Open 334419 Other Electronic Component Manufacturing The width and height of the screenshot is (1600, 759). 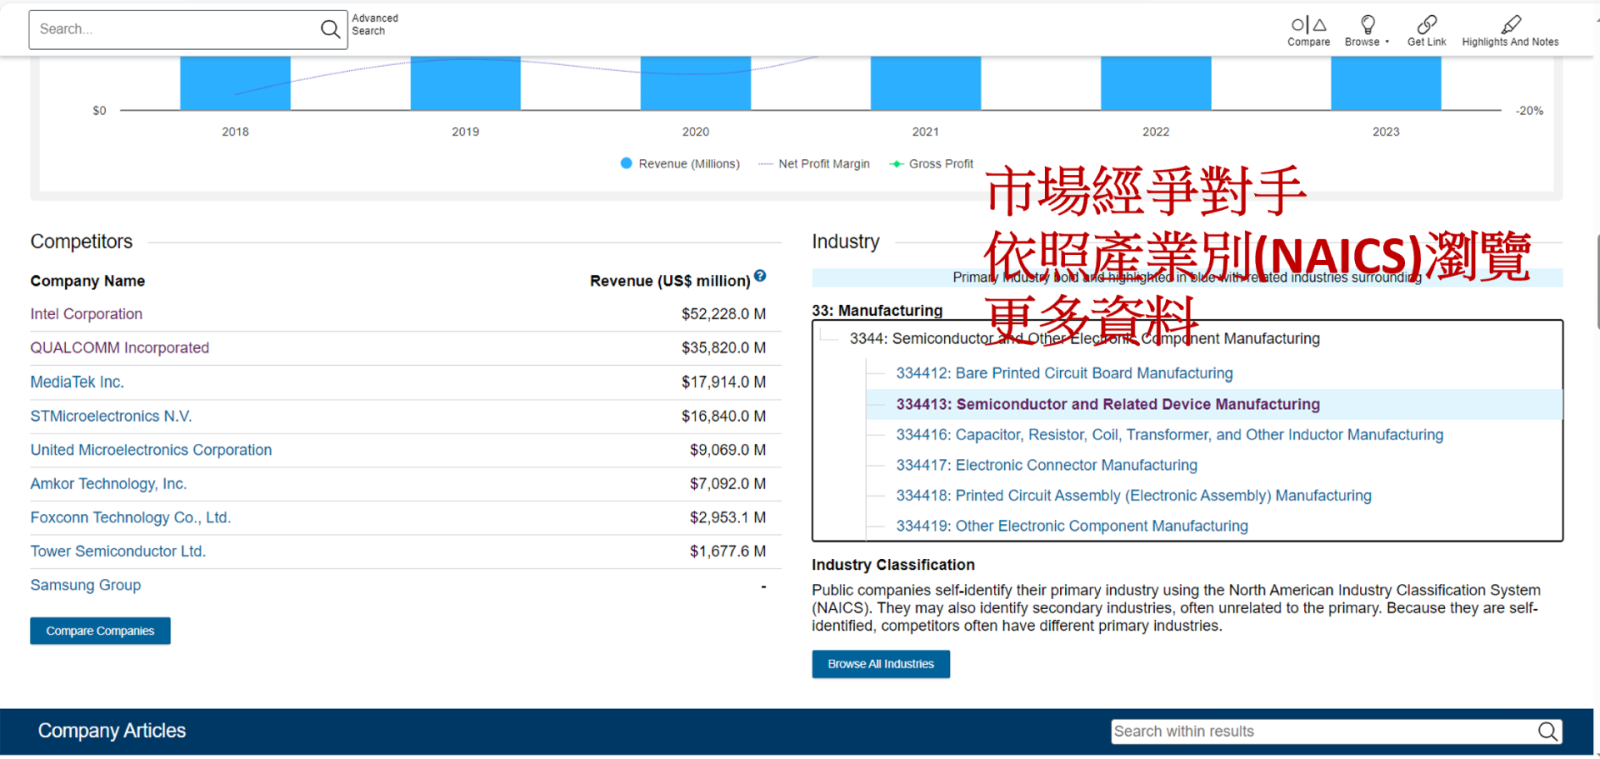(x=1071, y=526)
